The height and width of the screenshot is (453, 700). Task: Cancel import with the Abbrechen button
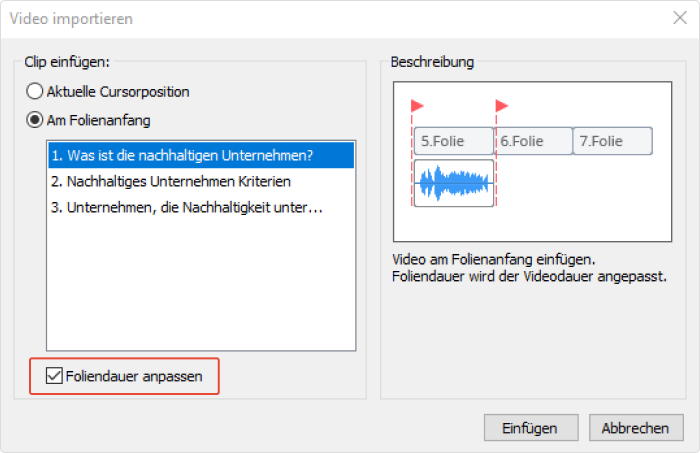pyautogui.click(x=636, y=428)
